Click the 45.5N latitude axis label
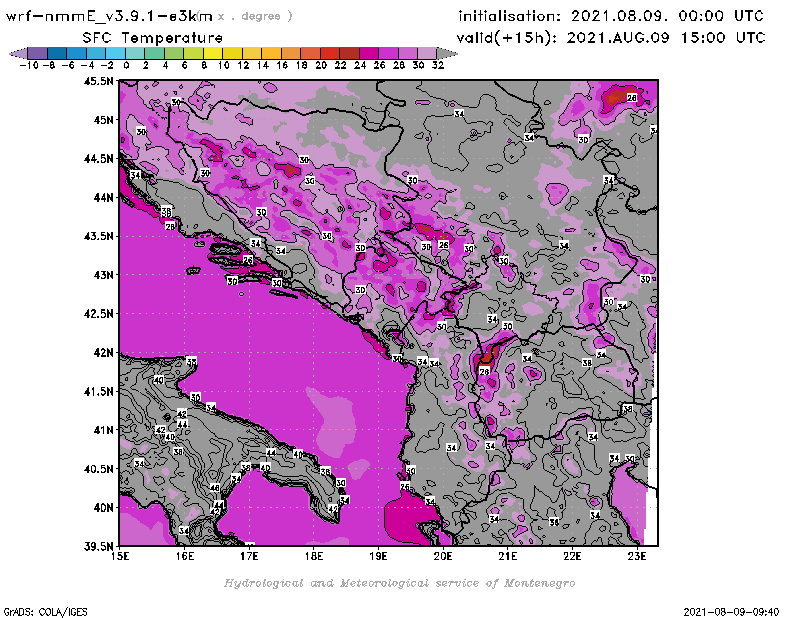The image size is (800, 618). pos(97,81)
